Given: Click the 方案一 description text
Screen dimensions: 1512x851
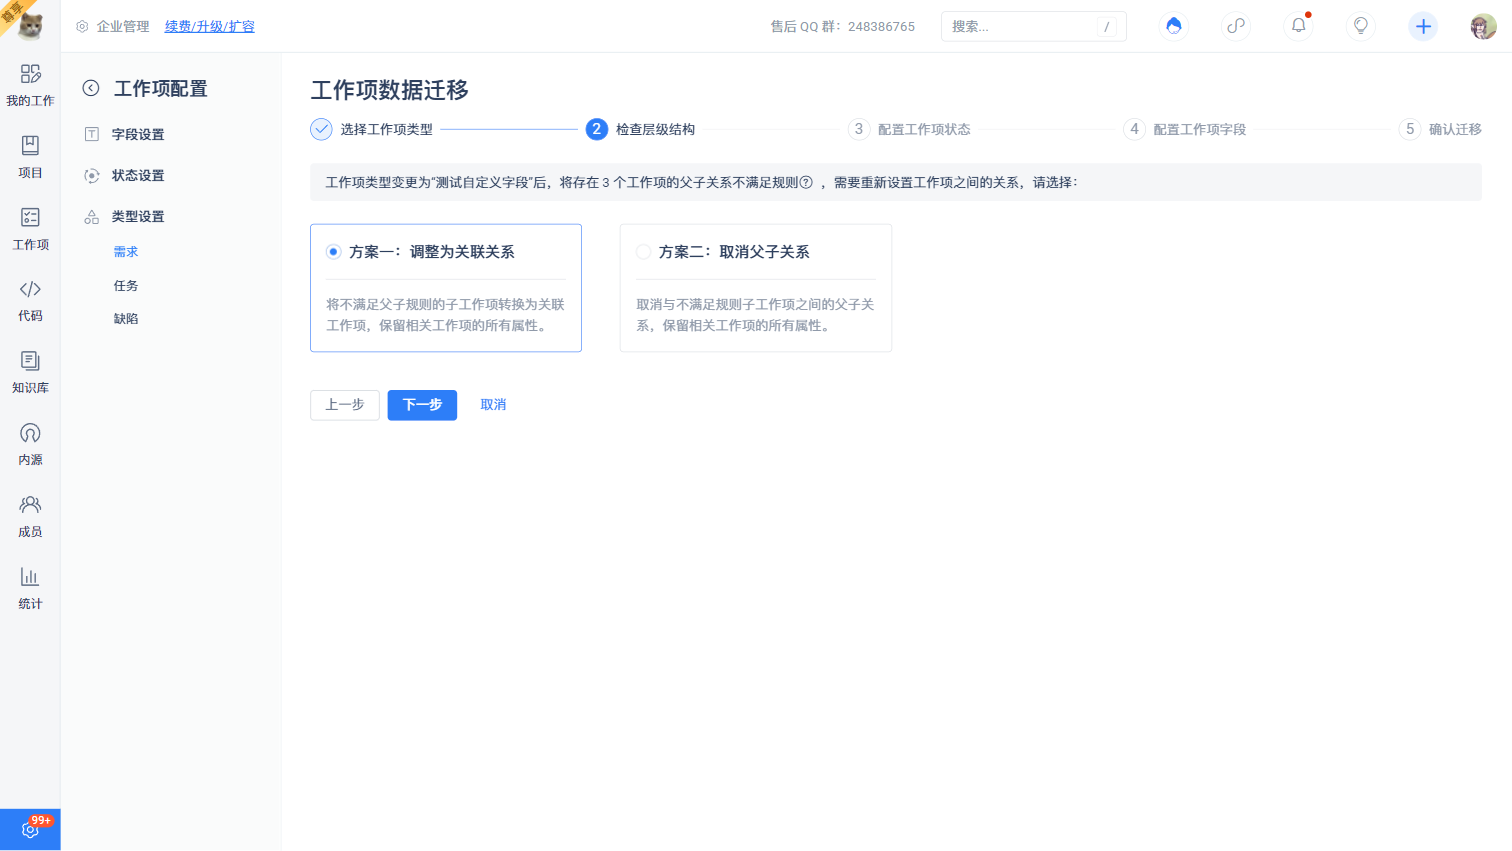Looking at the screenshot, I should click(x=446, y=315).
